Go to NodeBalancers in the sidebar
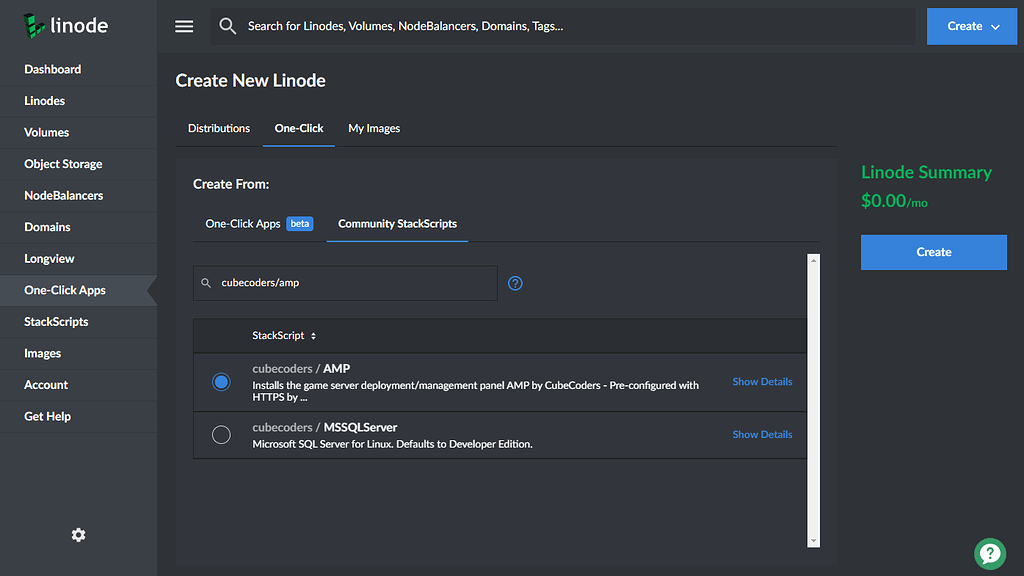 click(x=64, y=195)
